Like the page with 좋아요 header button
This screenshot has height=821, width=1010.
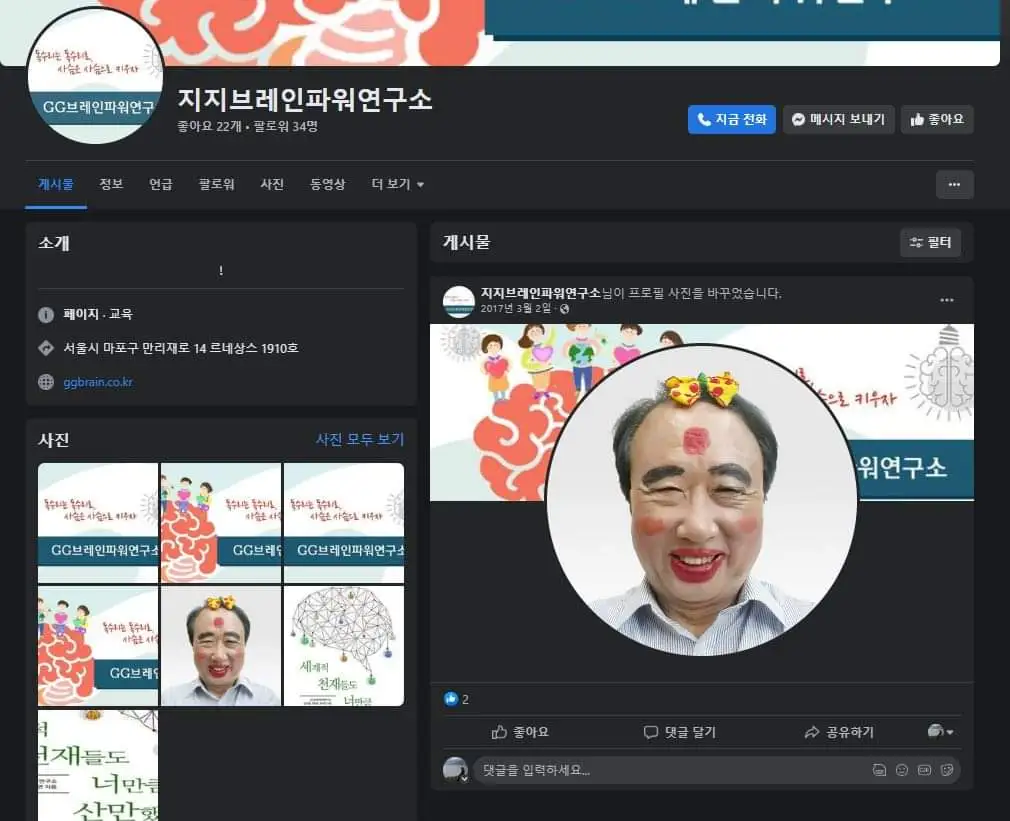click(937, 120)
